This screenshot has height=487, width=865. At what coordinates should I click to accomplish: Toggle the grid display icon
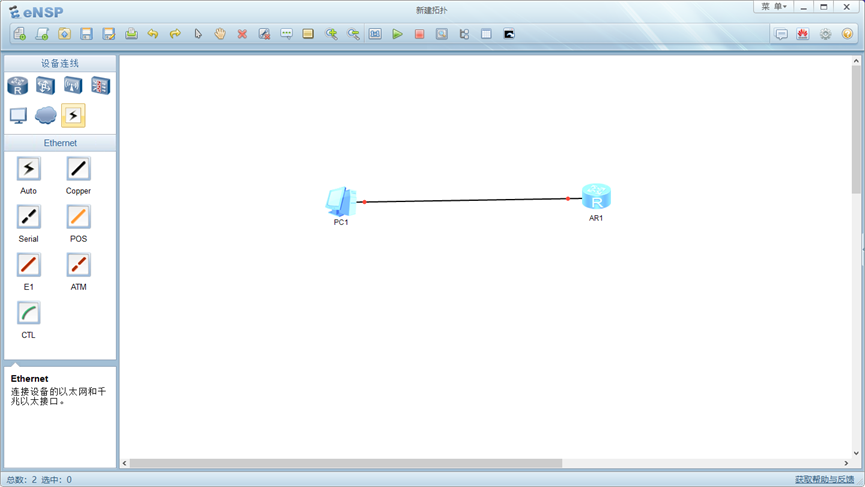(486, 34)
